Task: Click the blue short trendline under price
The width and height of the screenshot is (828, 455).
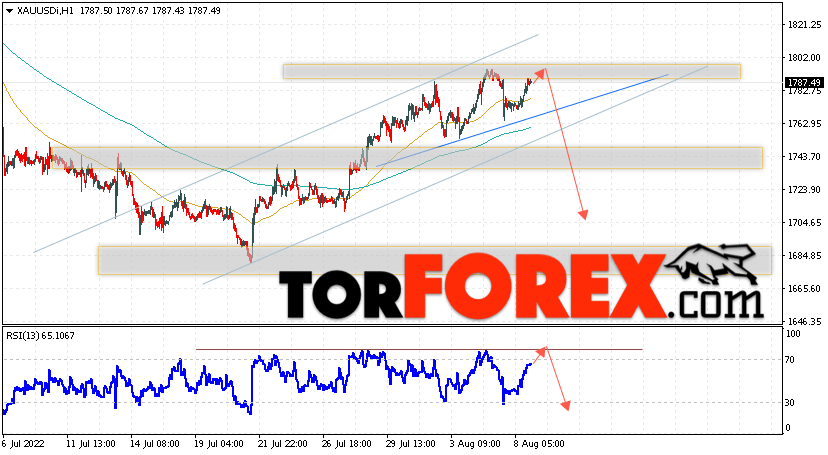Action: click(x=522, y=120)
